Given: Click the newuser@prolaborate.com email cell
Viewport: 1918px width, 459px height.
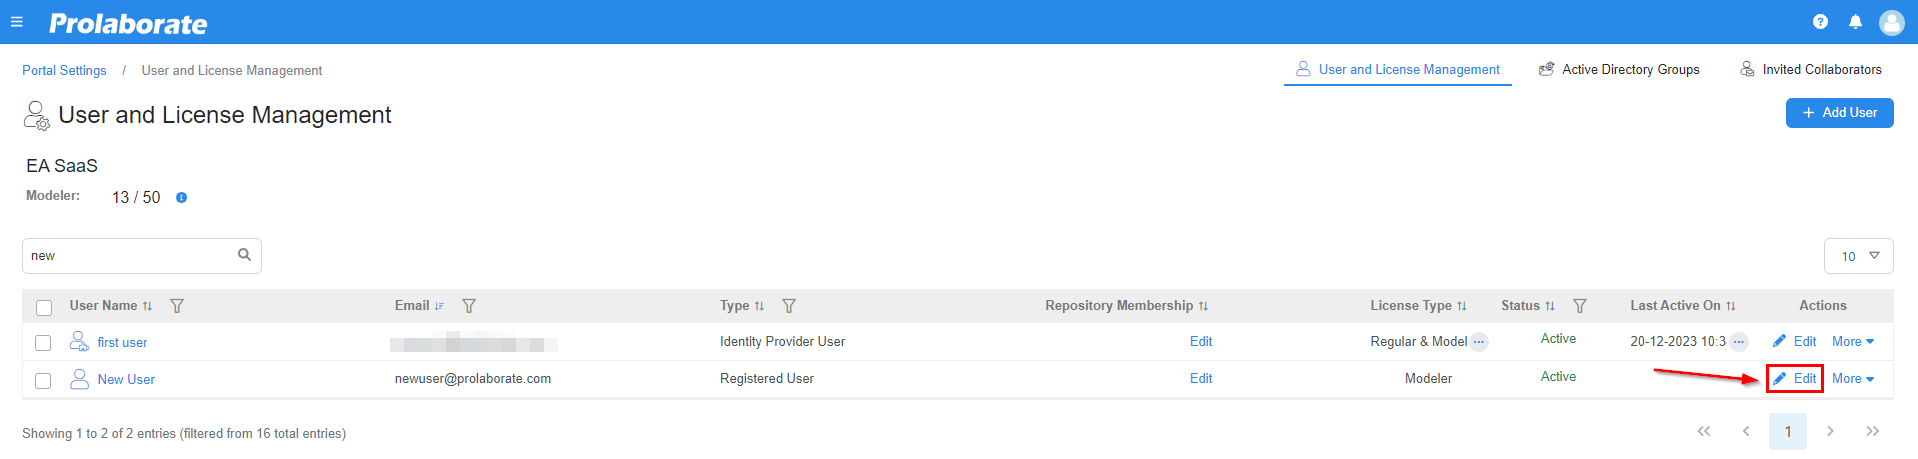Looking at the screenshot, I should [x=473, y=379].
